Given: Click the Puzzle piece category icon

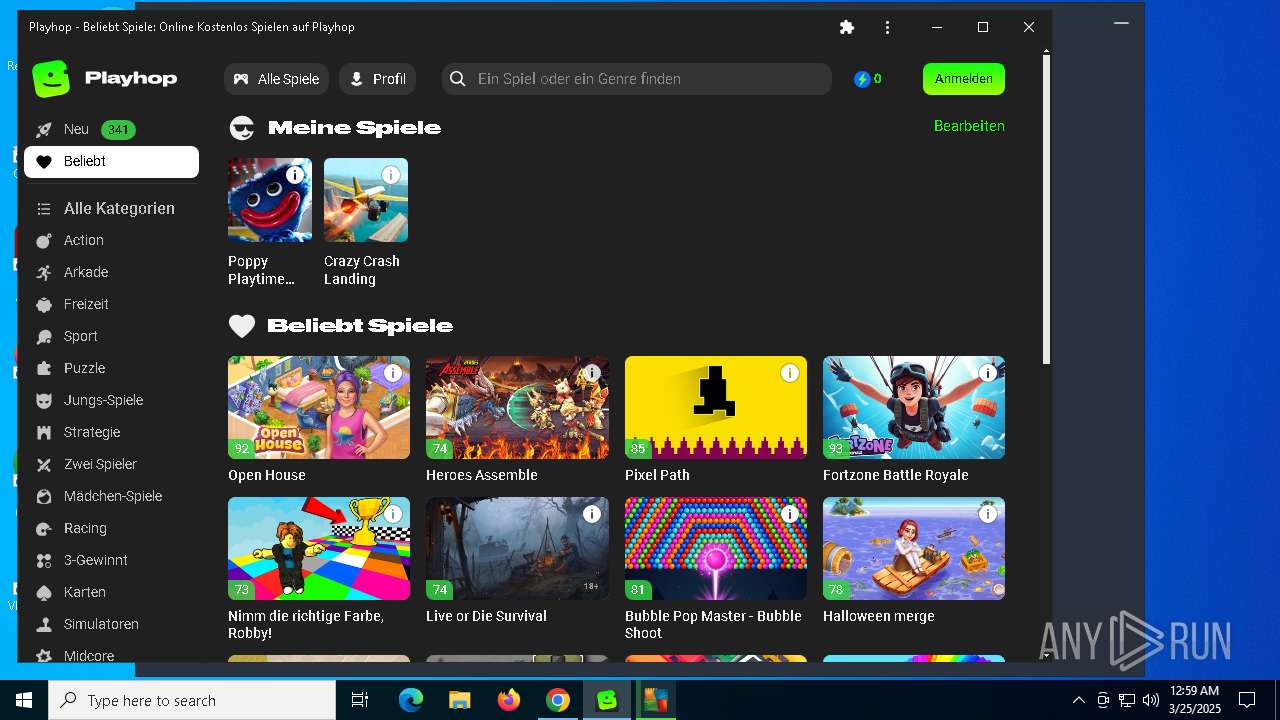Looking at the screenshot, I should (44, 368).
